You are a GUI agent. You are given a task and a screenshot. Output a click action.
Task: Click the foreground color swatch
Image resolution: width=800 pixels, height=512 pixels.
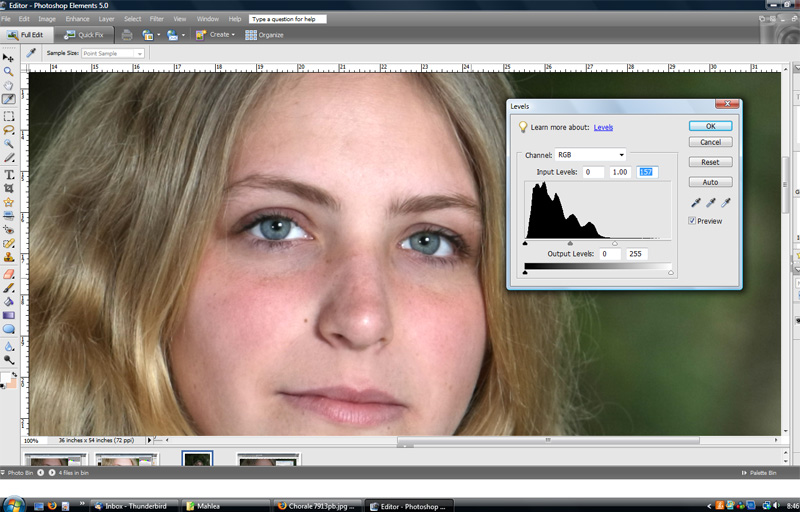point(5,378)
